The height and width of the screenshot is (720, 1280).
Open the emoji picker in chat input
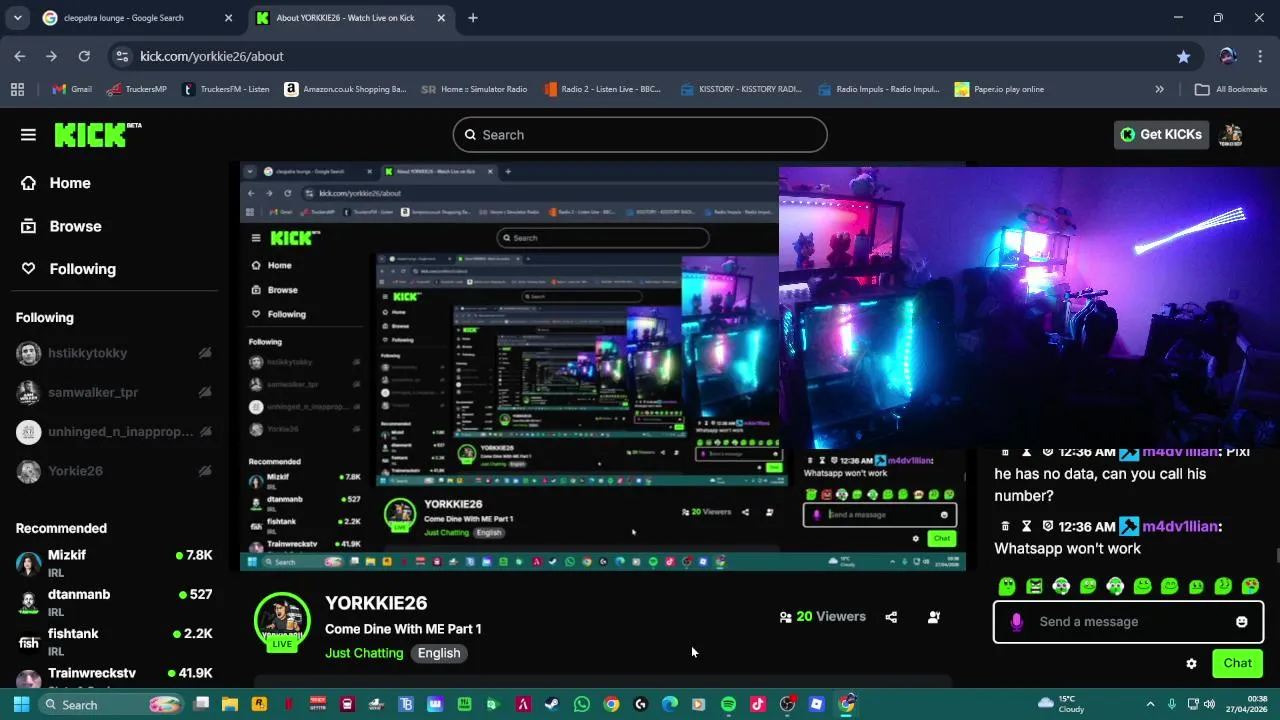[x=1241, y=622]
